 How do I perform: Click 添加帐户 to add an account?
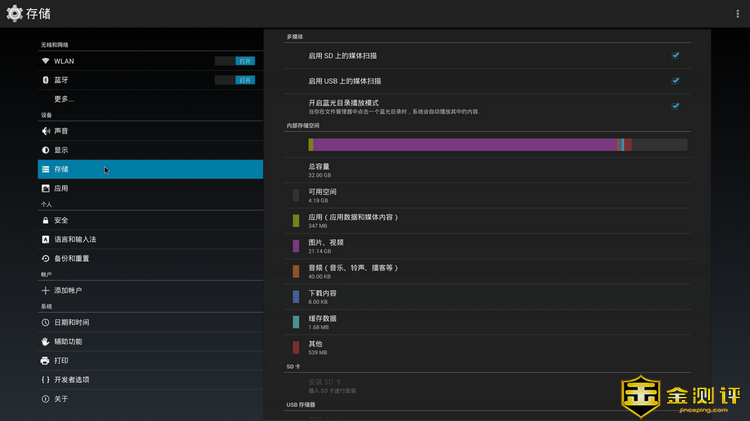pyautogui.click(x=68, y=290)
